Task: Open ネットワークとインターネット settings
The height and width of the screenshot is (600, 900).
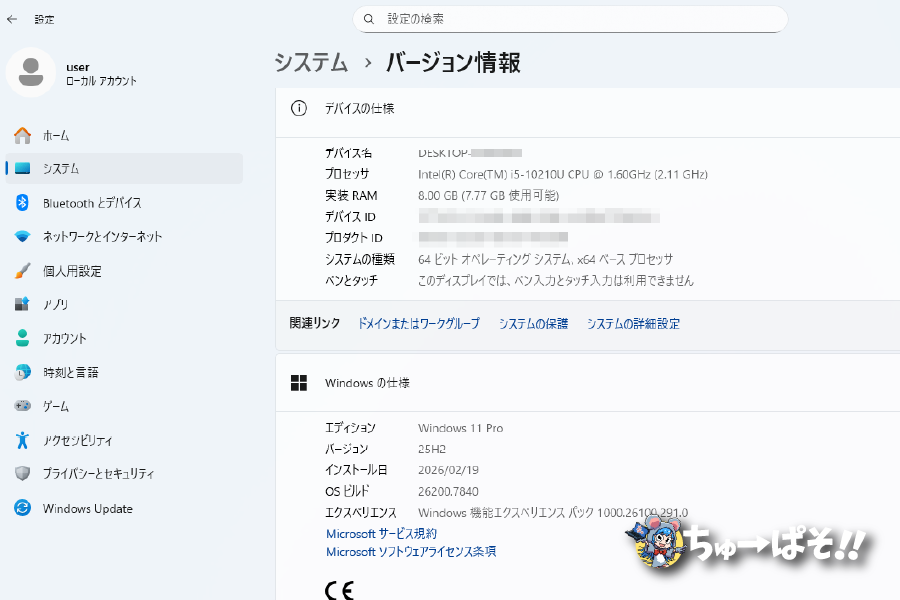Action: pyautogui.click(x=124, y=237)
